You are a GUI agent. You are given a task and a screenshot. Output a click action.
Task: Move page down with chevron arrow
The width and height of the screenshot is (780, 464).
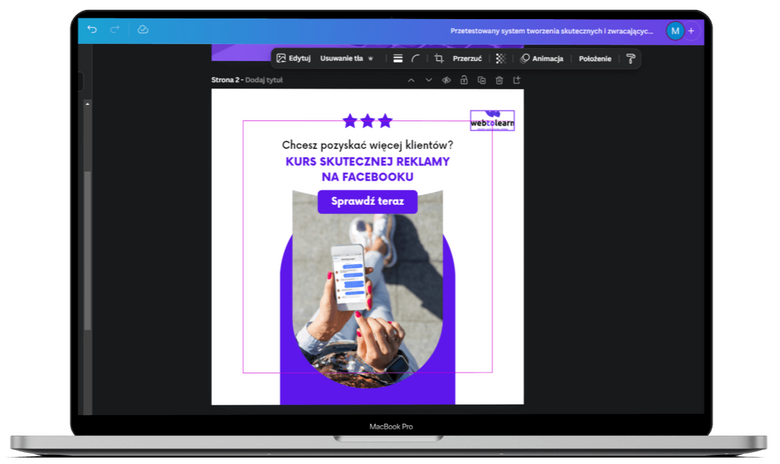[x=428, y=80]
